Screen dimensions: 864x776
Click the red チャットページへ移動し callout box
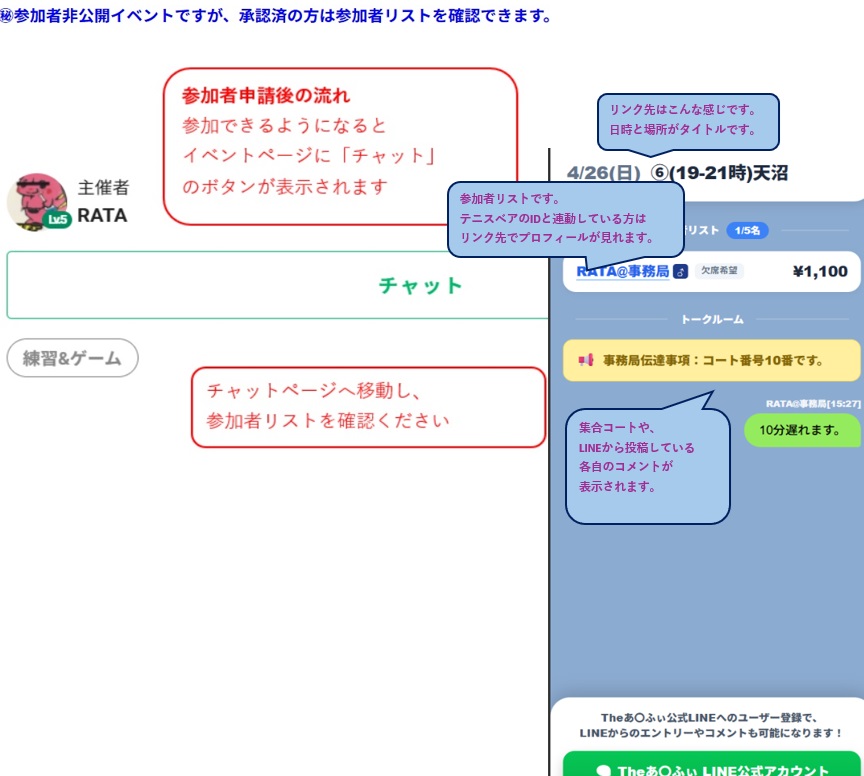(368, 407)
